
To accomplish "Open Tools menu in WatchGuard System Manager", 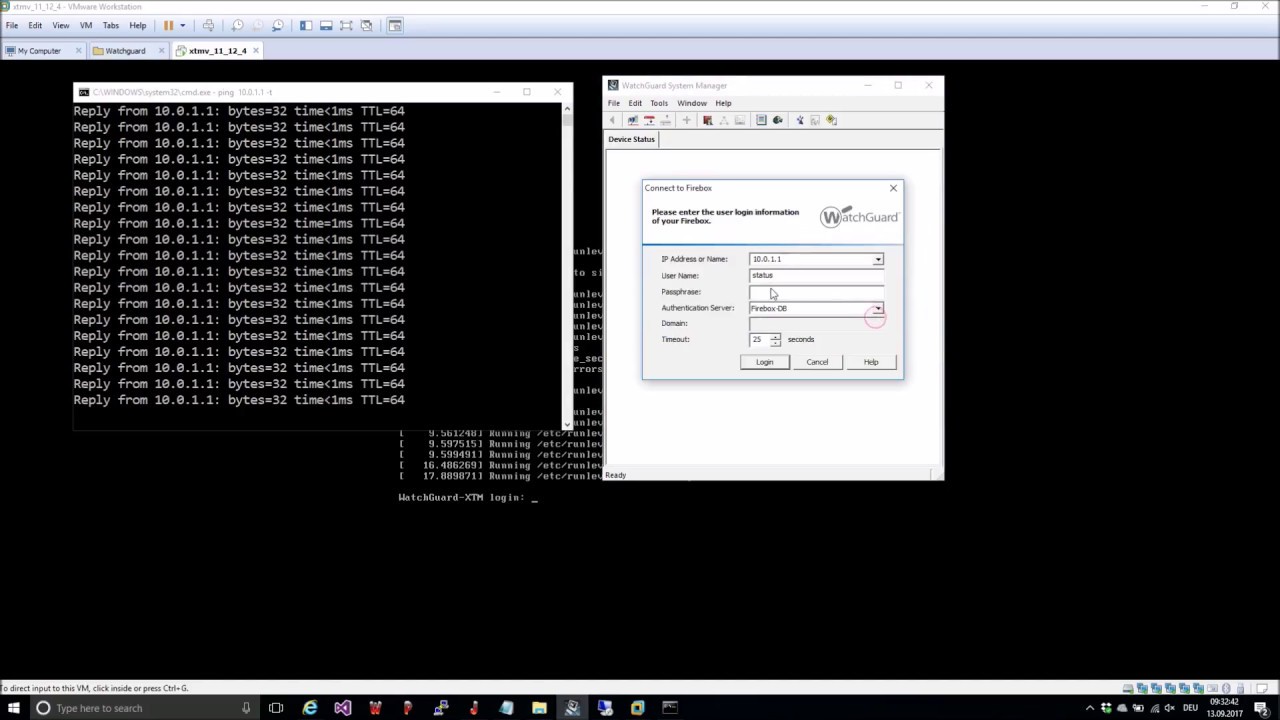I will tap(659, 103).
